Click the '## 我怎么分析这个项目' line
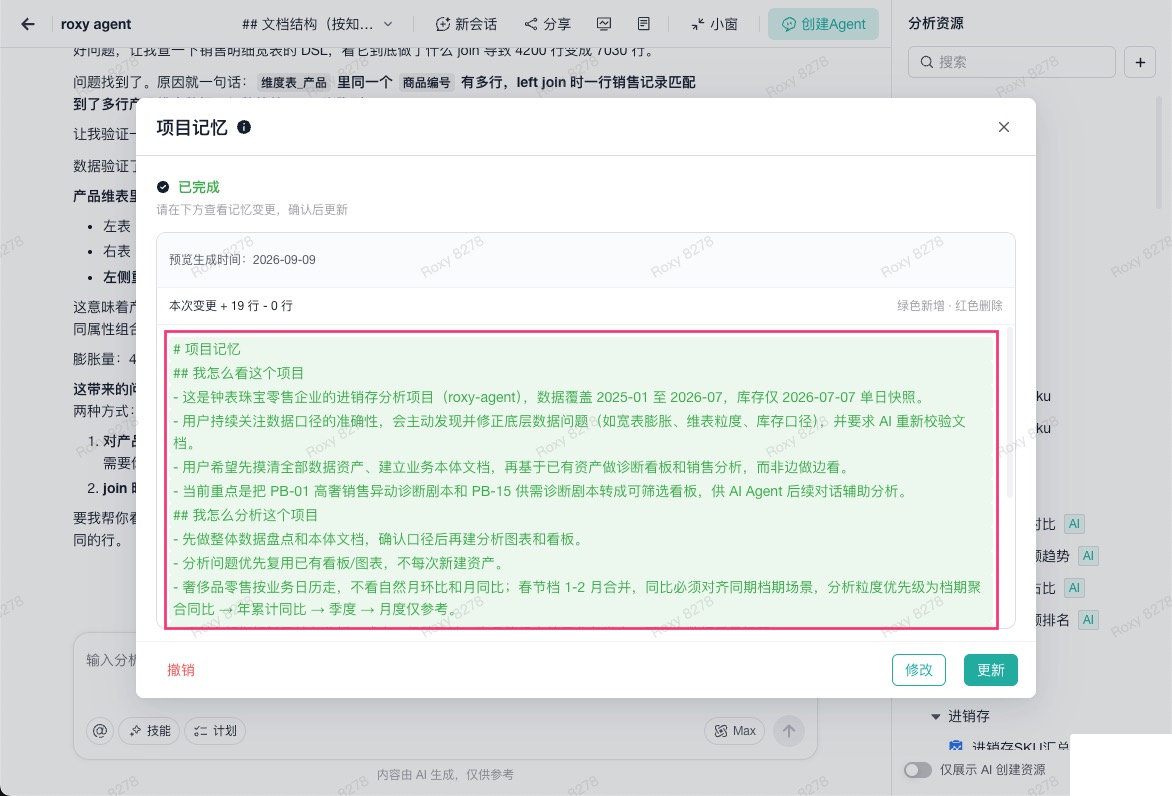This screenshot has height=796, width=1172. (245, 515)
